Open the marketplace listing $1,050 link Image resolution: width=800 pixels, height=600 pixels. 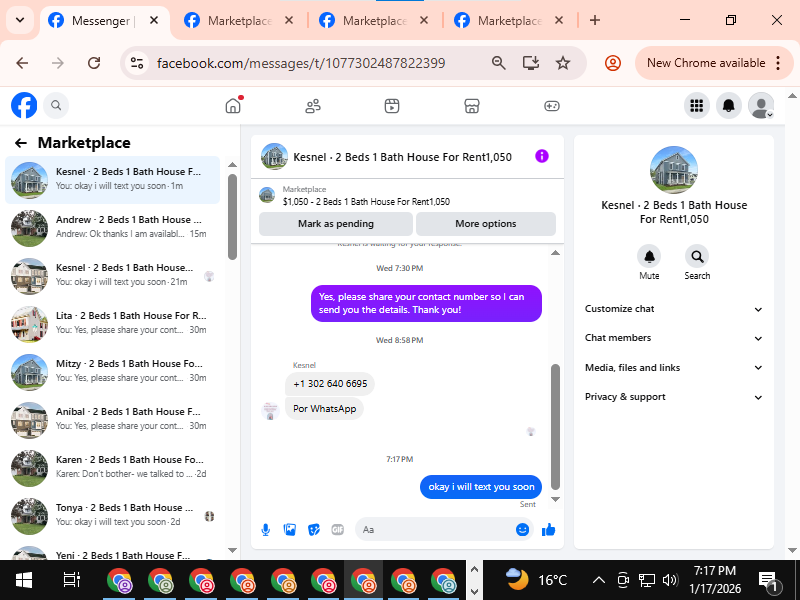point(366,202)
